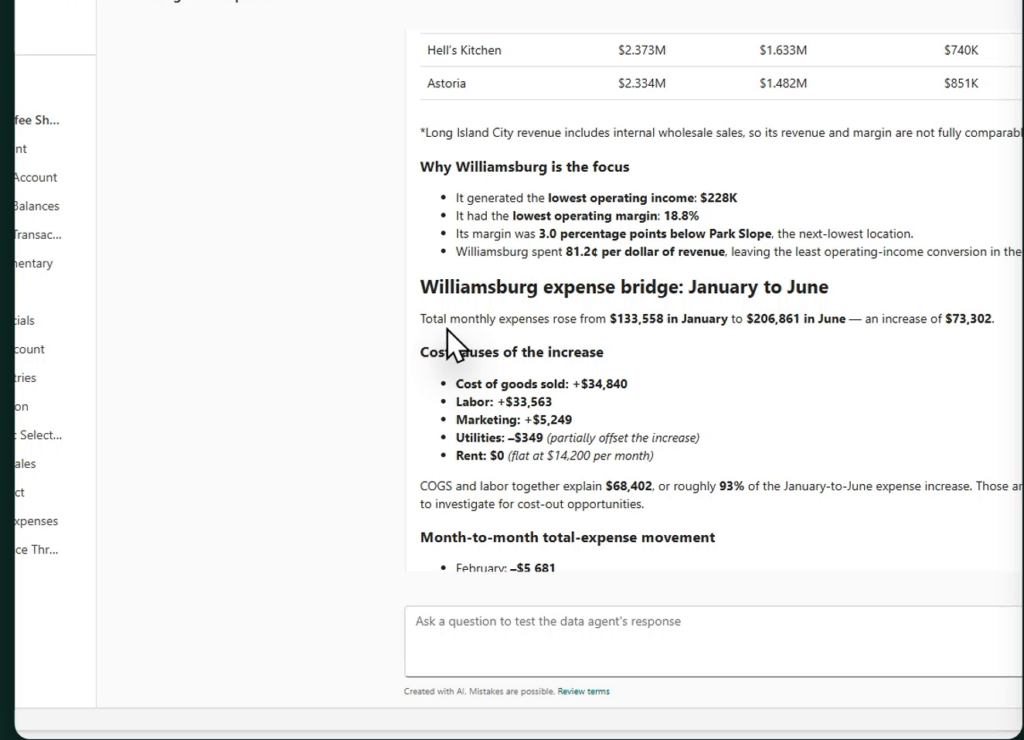Click the 'Utilities: –$349' bullet
Image resolution: width=1024 pixels, height=740 pixels.
click(577, 438)
